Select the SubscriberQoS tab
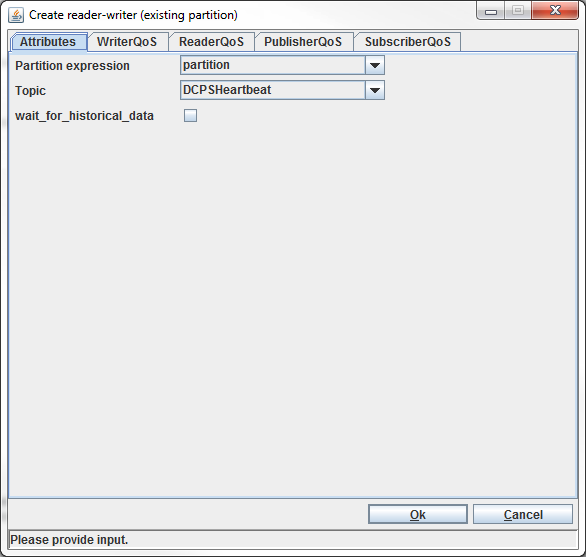Viewport: 586px width, 557px height. (408, 42)
